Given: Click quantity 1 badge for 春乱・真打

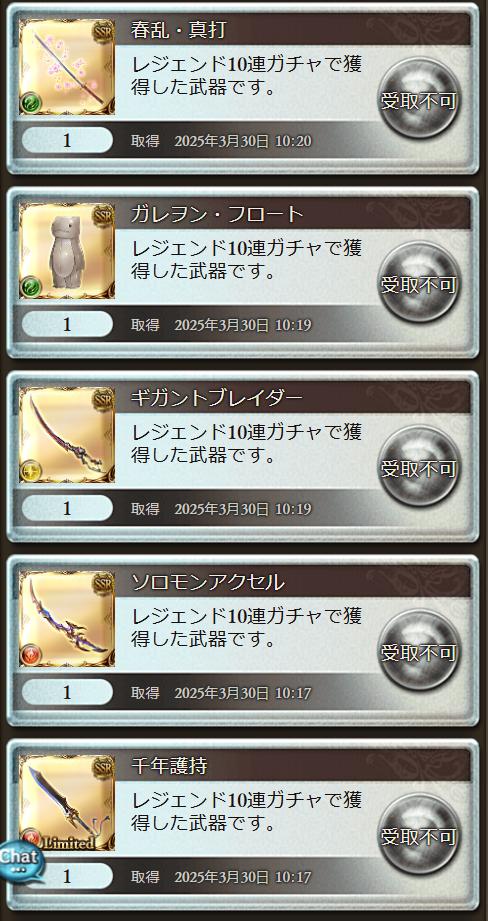Looking at the screenshot, I should 67,140.
